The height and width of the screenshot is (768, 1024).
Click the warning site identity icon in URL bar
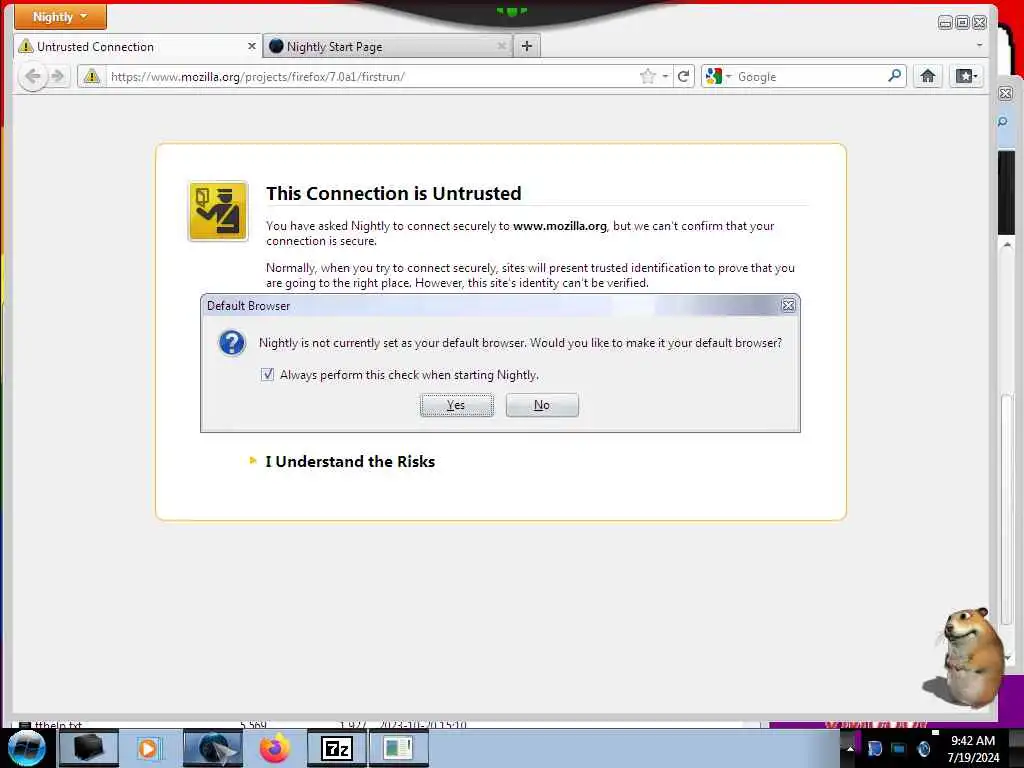[91, 76]
